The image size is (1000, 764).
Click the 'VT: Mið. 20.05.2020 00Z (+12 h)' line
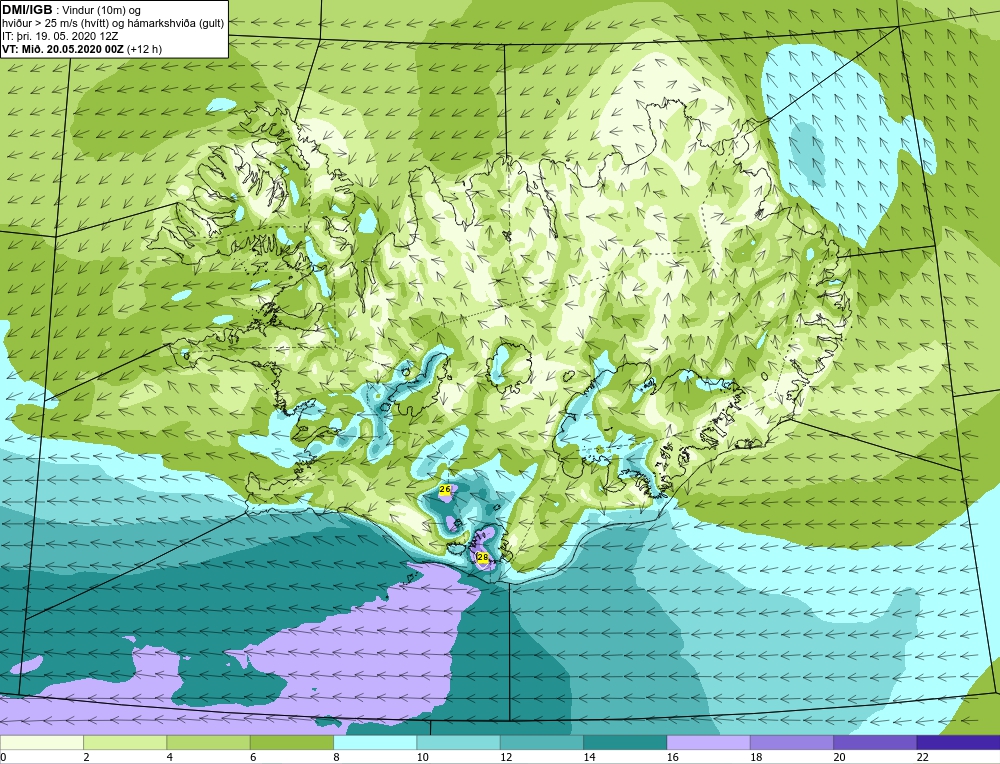[x=82, y=49]
